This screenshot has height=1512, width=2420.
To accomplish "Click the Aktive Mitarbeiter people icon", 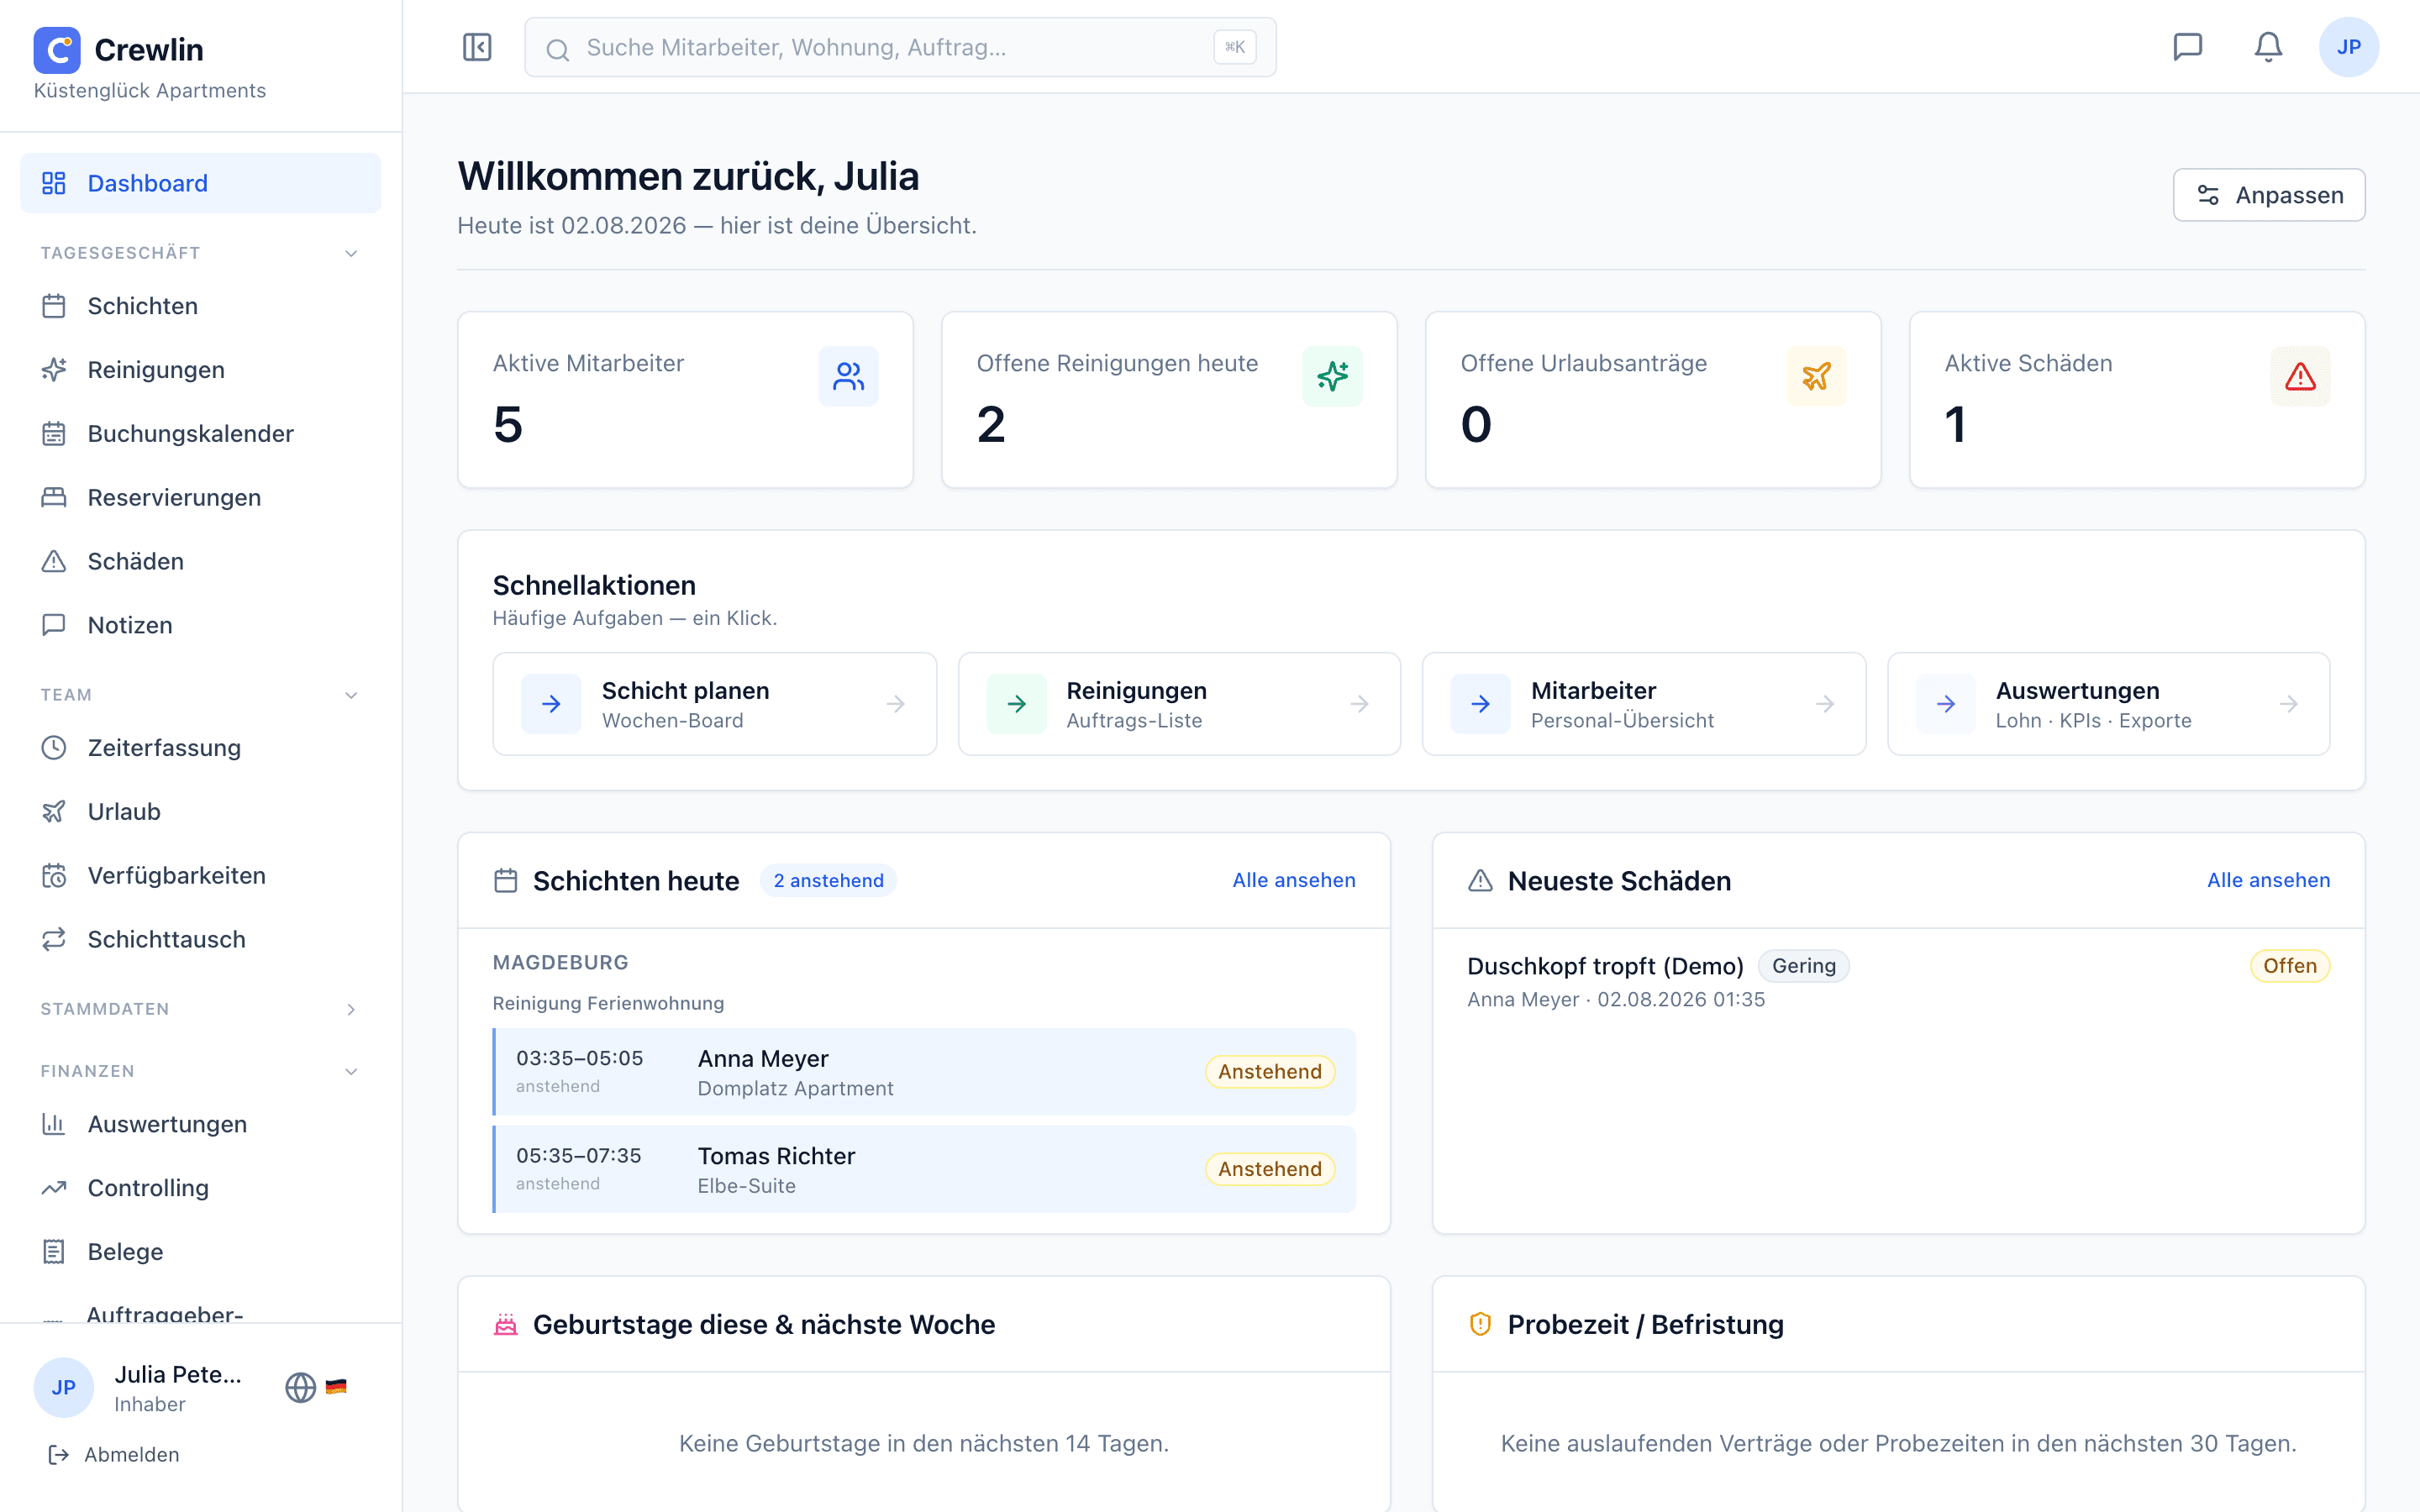I will click(848, 376).
